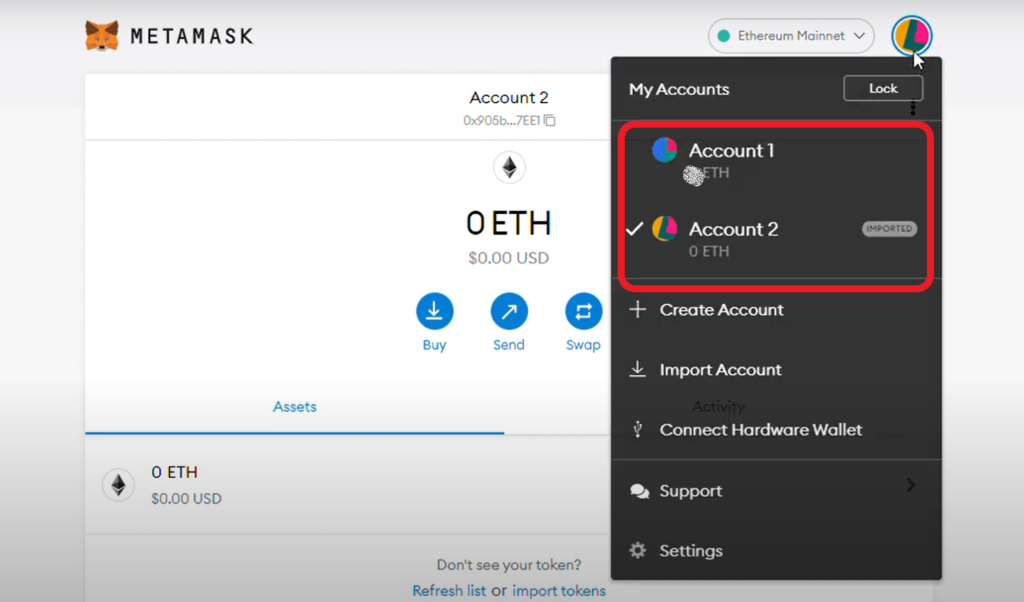Click the Ethereum diamond icon above the balance
The width and height of the screenshot is (1024, 602).
(x=509, y=168)
